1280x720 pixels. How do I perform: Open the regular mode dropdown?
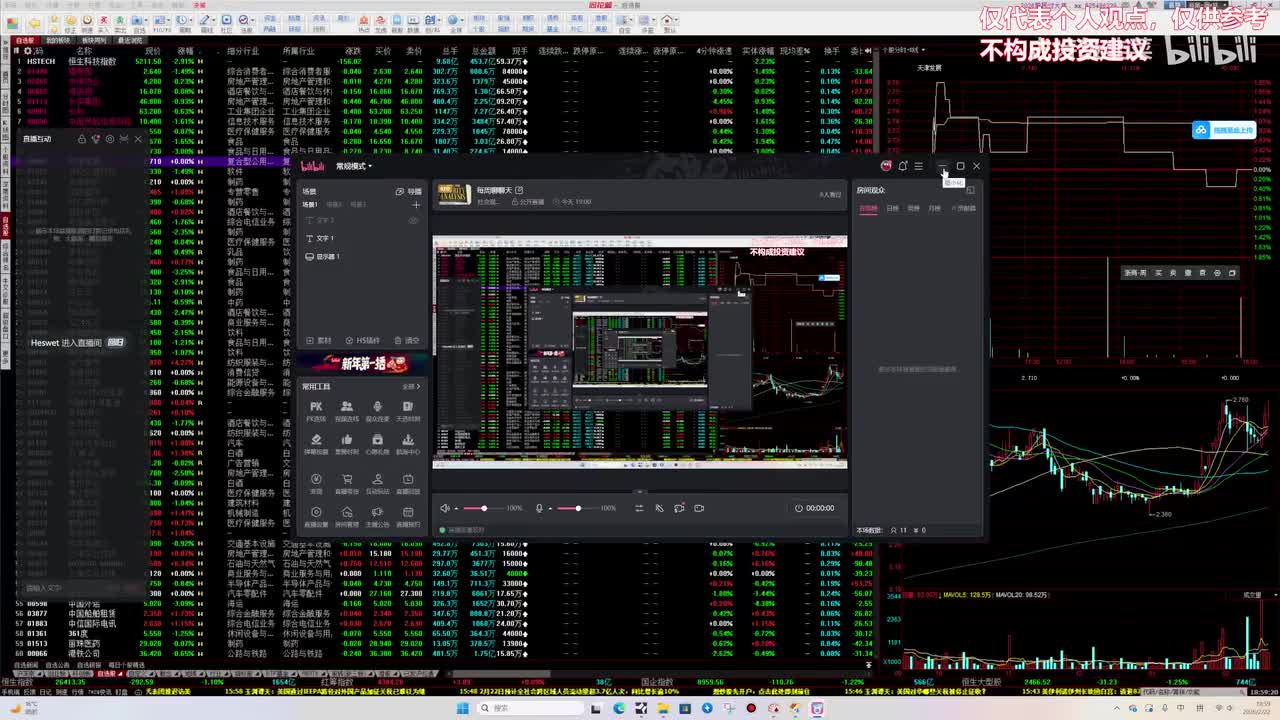coord(354,166)
